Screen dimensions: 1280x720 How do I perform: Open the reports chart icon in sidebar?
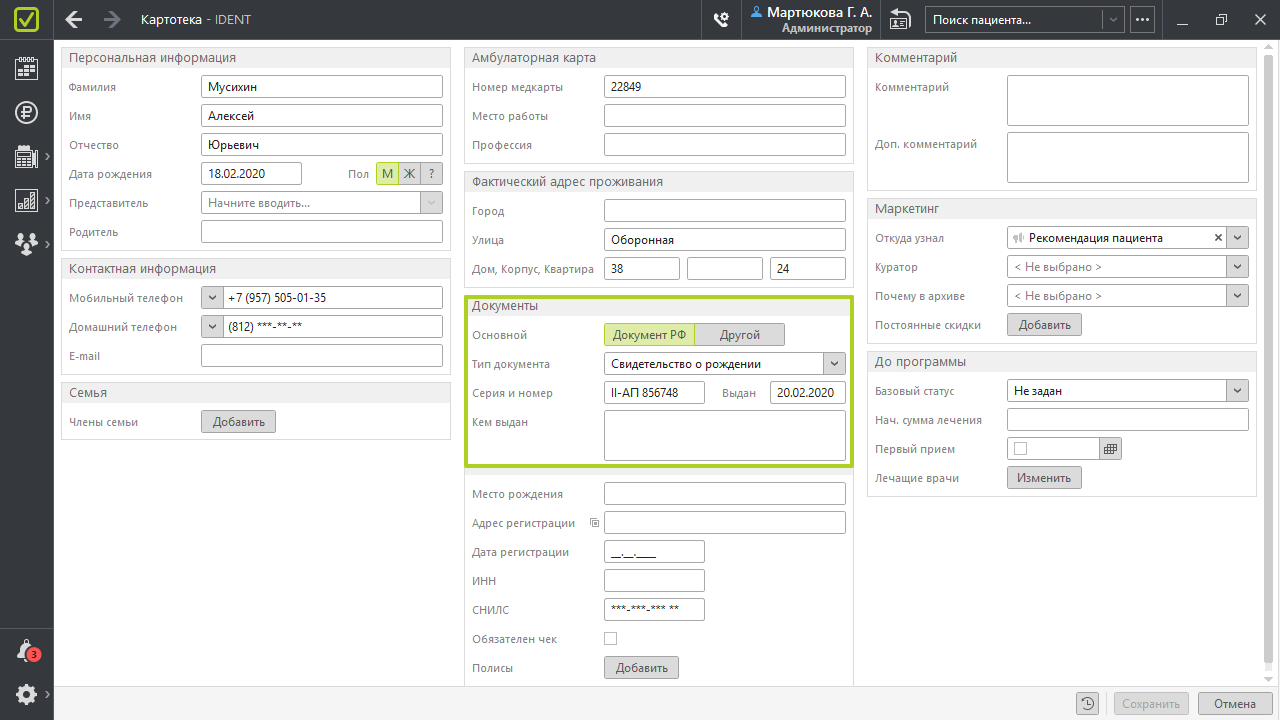click(x=26, y=201)
